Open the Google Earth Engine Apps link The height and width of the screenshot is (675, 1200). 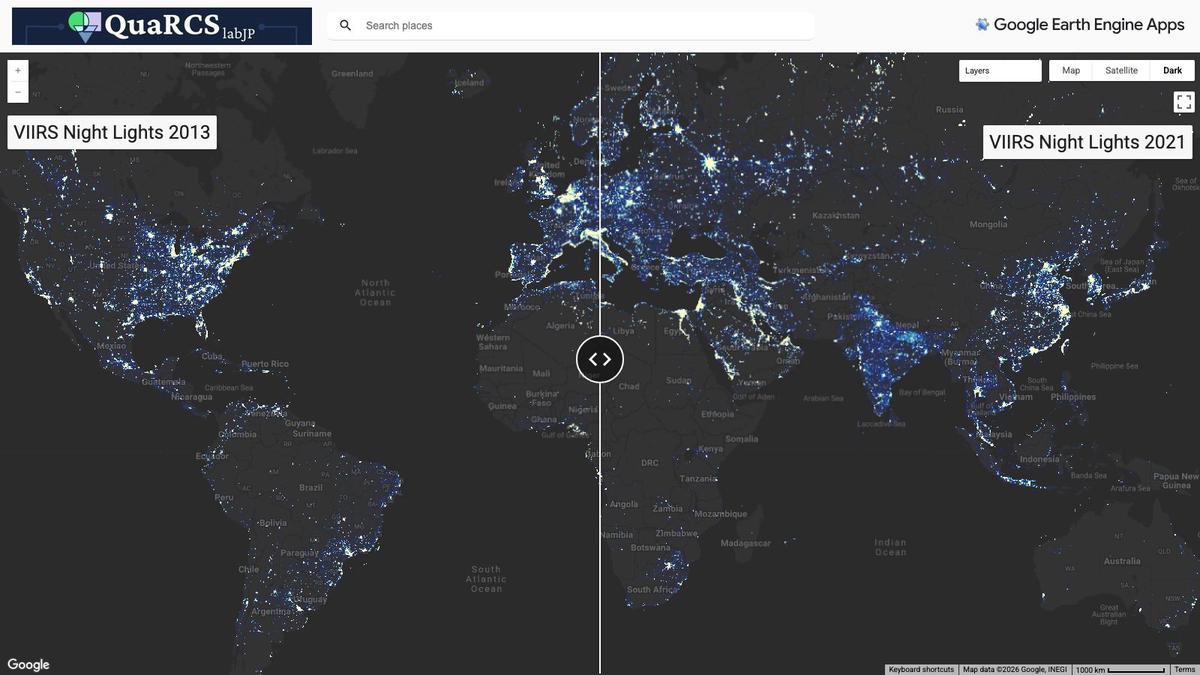click(1080, 25)
